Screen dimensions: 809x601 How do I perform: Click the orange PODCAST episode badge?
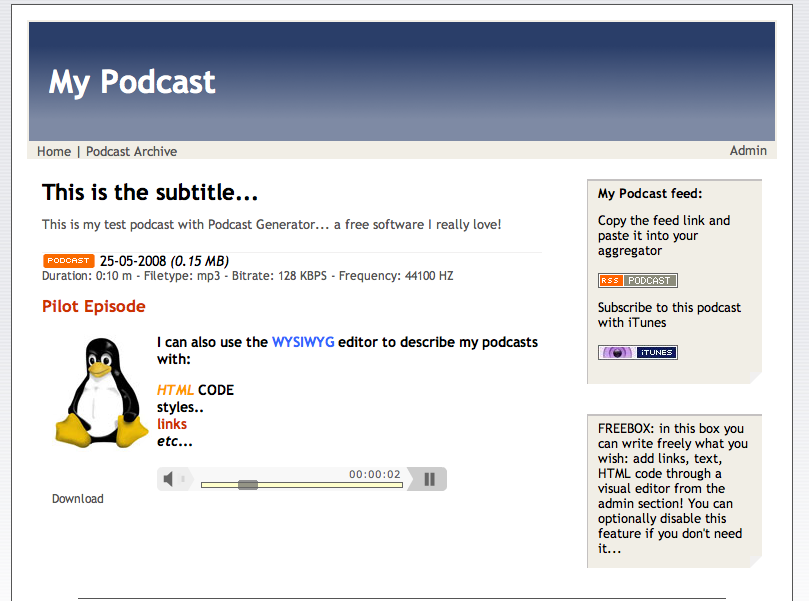pyautogui.click(x=67, y=260)
